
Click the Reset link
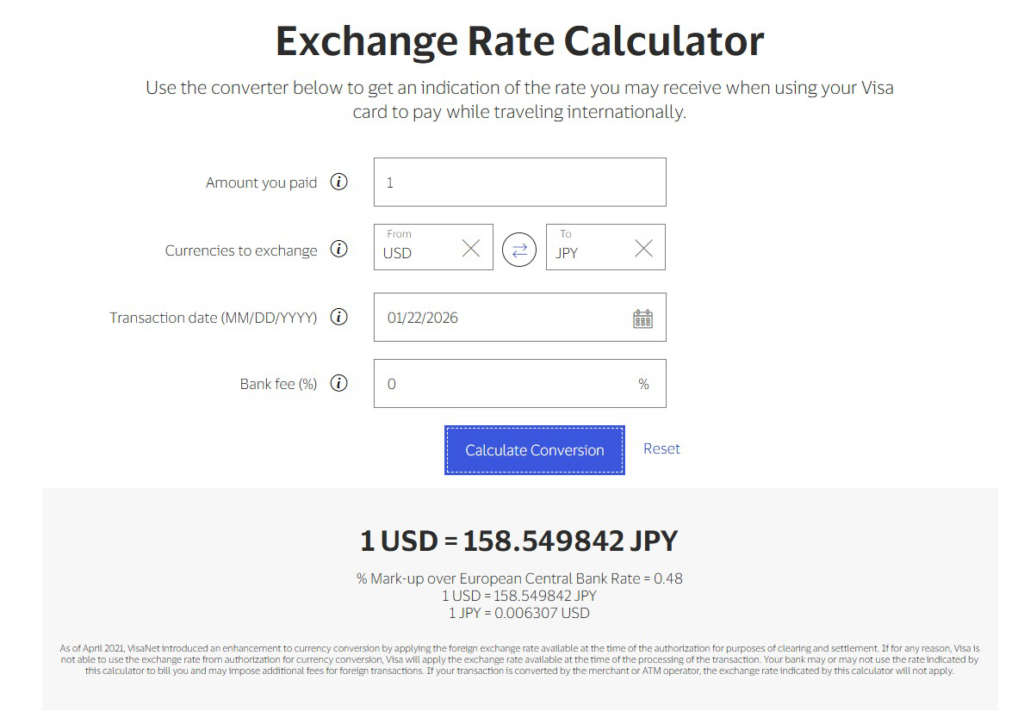[x=661, y=449]
